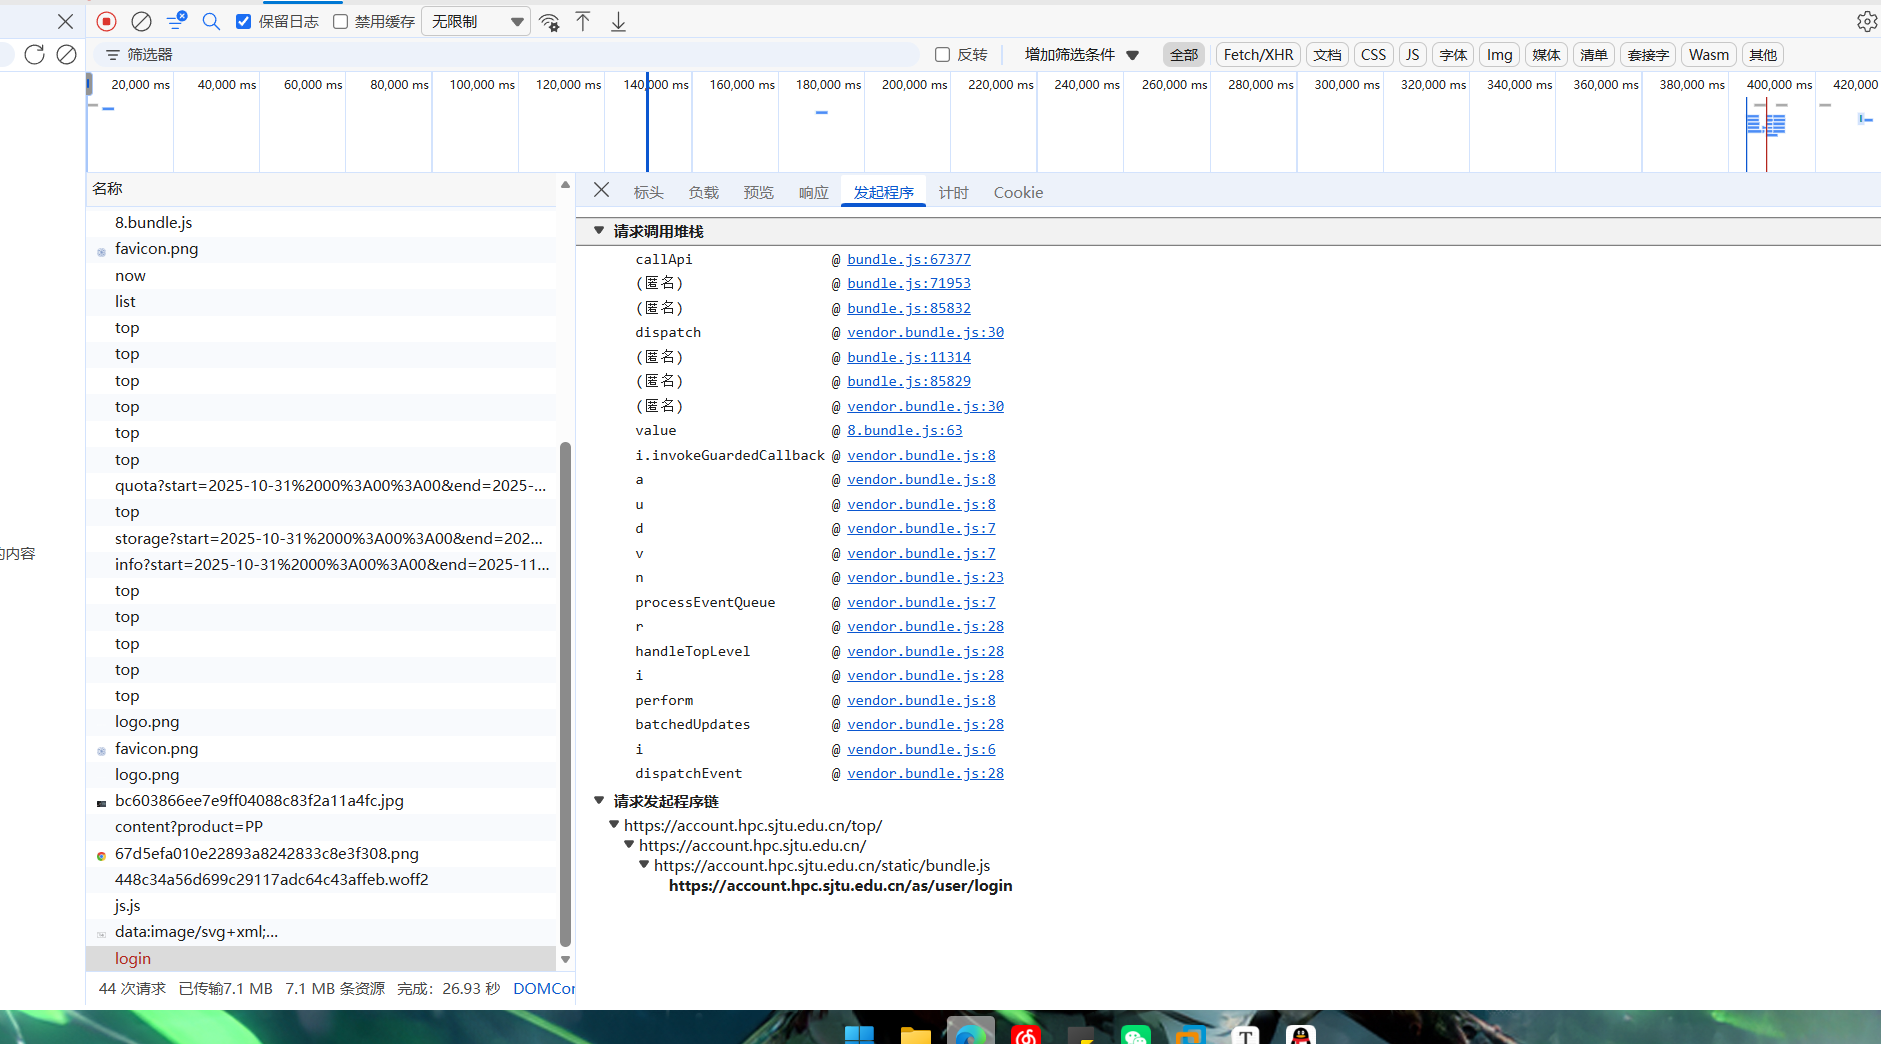Open File Explorer from the taskbar
Viewport: 1881px width, 1044px height.
pos(915,1034)
